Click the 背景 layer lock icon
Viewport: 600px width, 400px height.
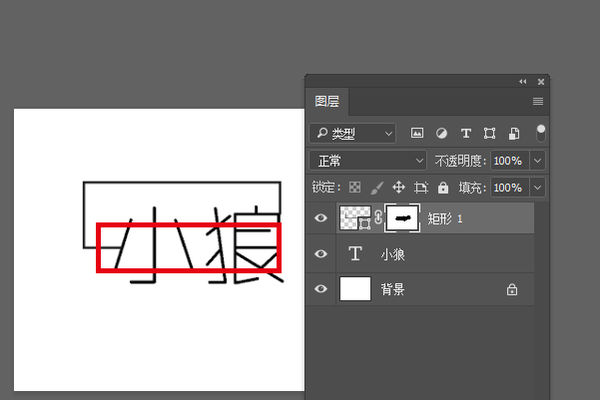pos(512,289)
